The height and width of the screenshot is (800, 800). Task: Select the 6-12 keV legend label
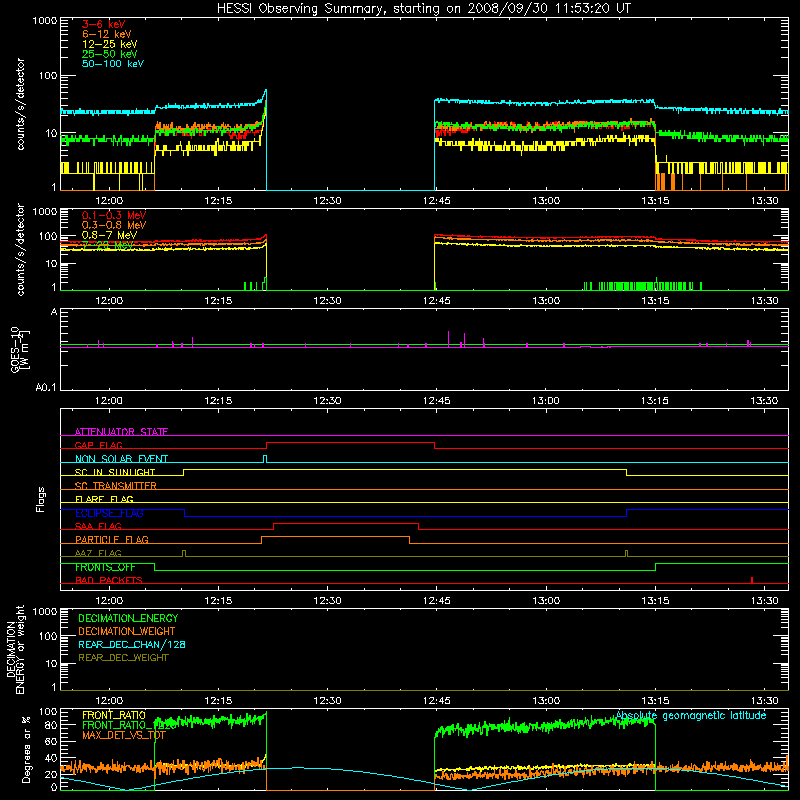(x=107, y=34)
